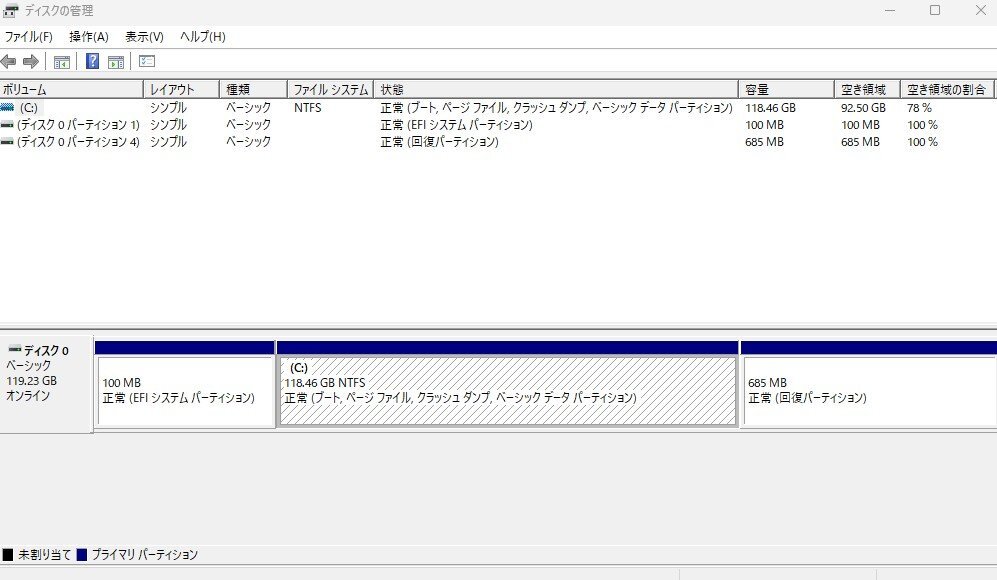Click the 正常 (EFI システム パーティション) status cell in the list
The height and width of the screenshot is (580, 997).
[x=457, y=125]
